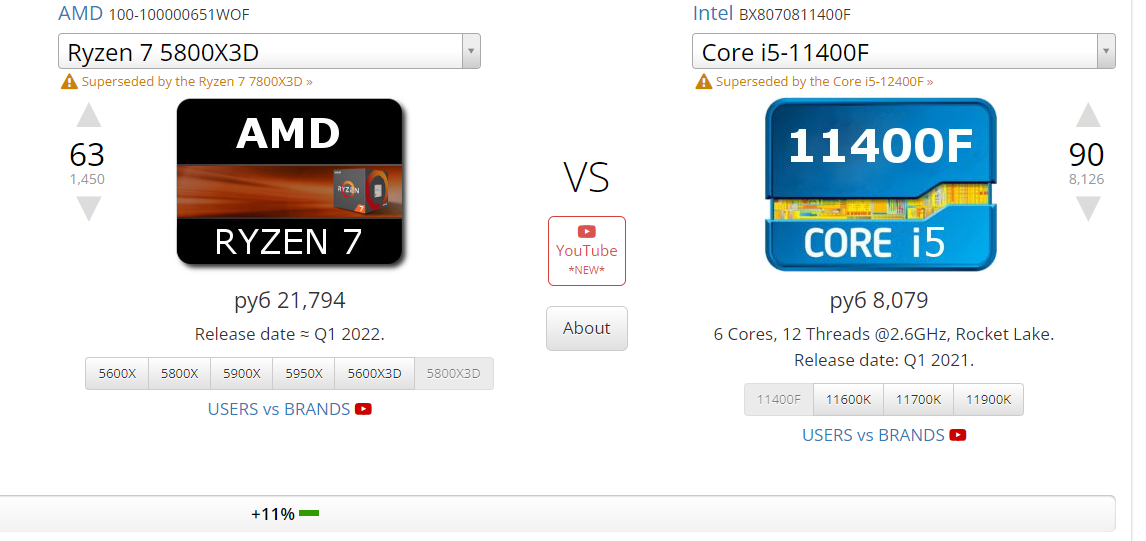Click the Intel brand link
This screenshot has width=1146, height=541.
(713, 13)
